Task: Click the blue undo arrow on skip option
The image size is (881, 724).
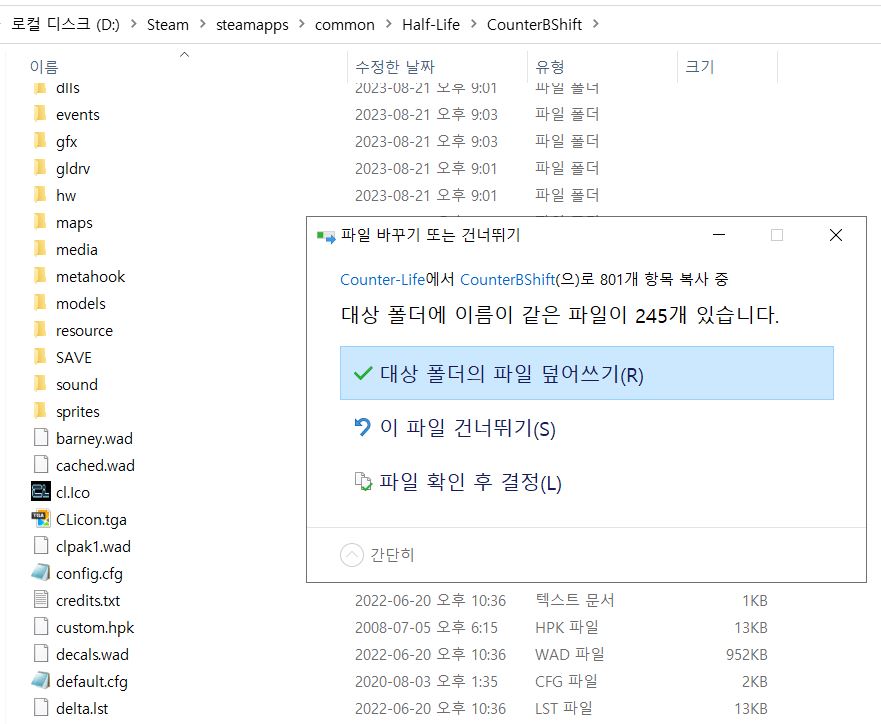Action: point(363,427)
